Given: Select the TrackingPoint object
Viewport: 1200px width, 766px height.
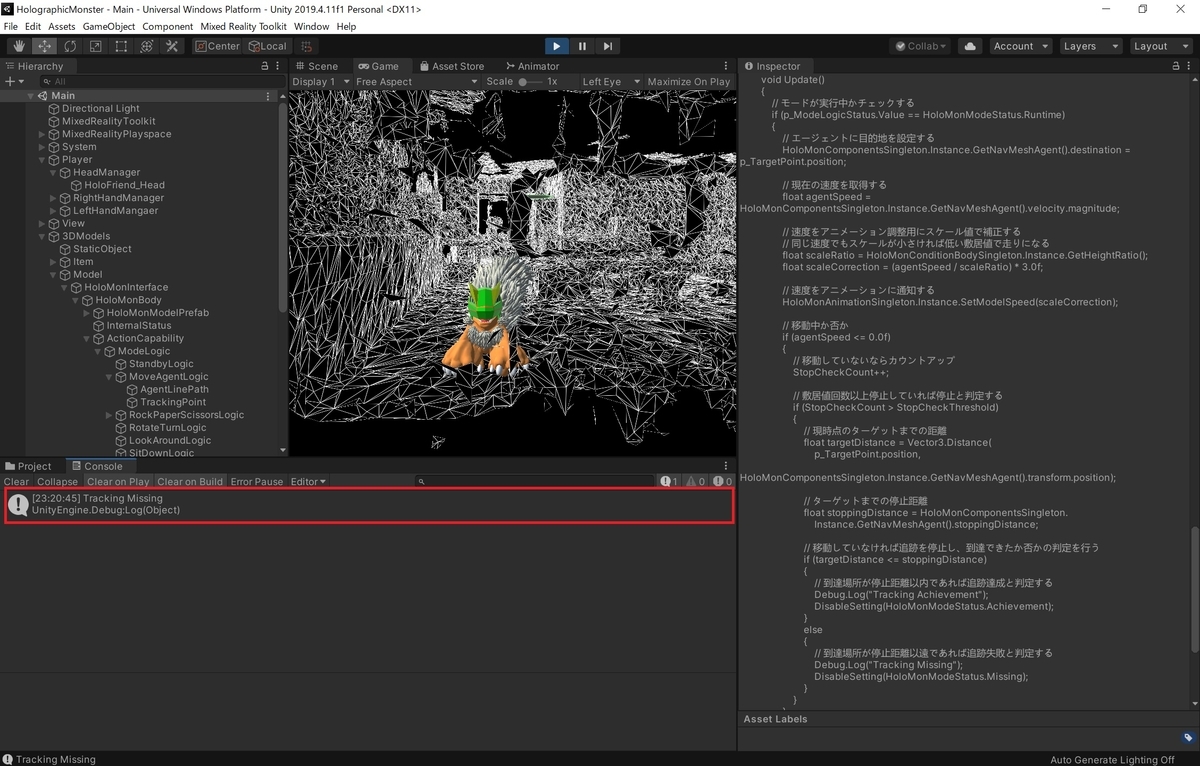Looking at the screenshot, I should point(173,402).
